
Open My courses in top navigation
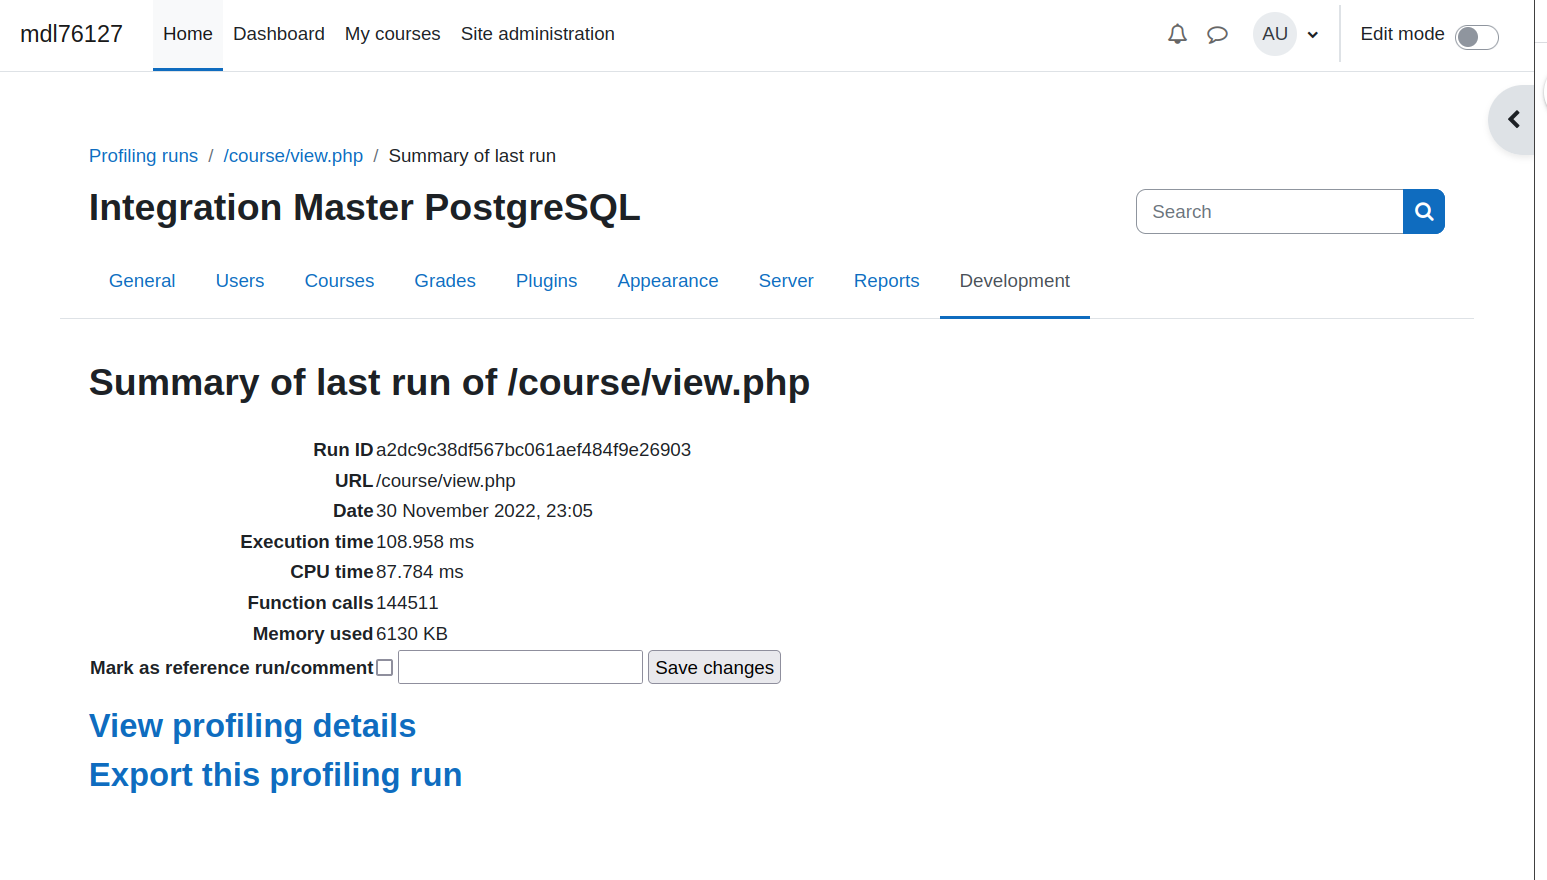[x=393, y=34]
